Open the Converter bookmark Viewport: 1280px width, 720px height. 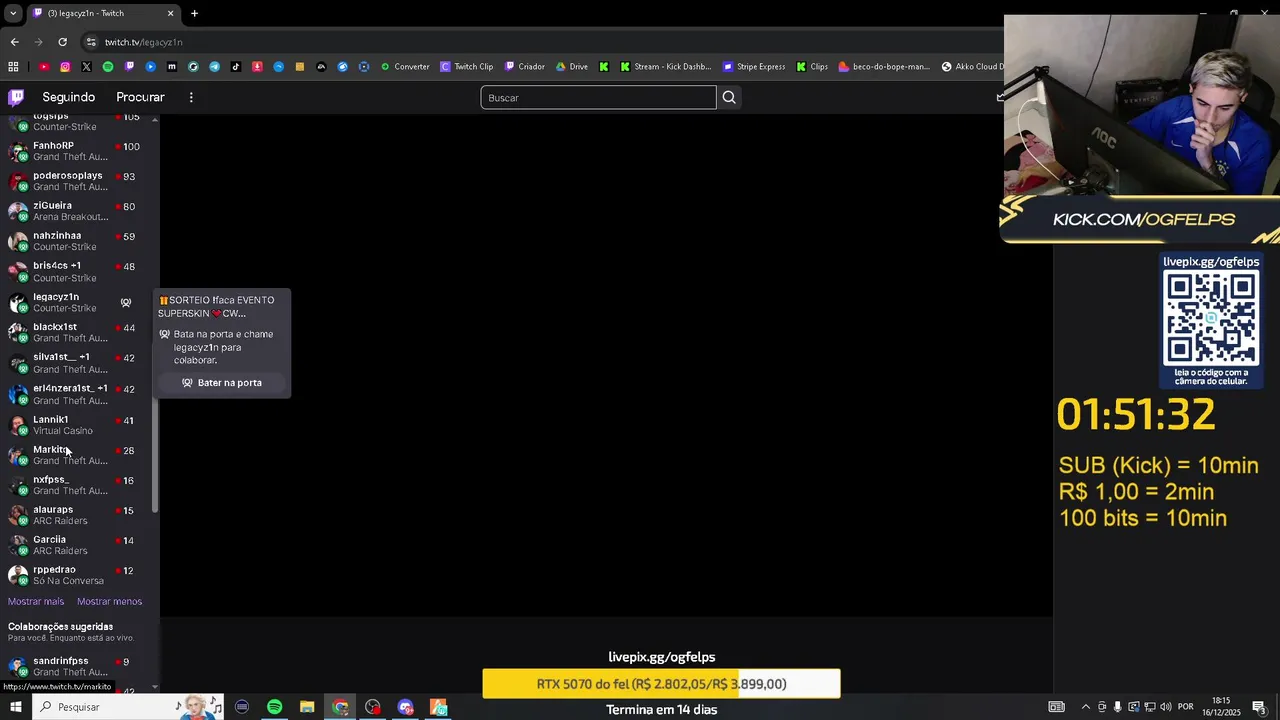click(405, 67)
